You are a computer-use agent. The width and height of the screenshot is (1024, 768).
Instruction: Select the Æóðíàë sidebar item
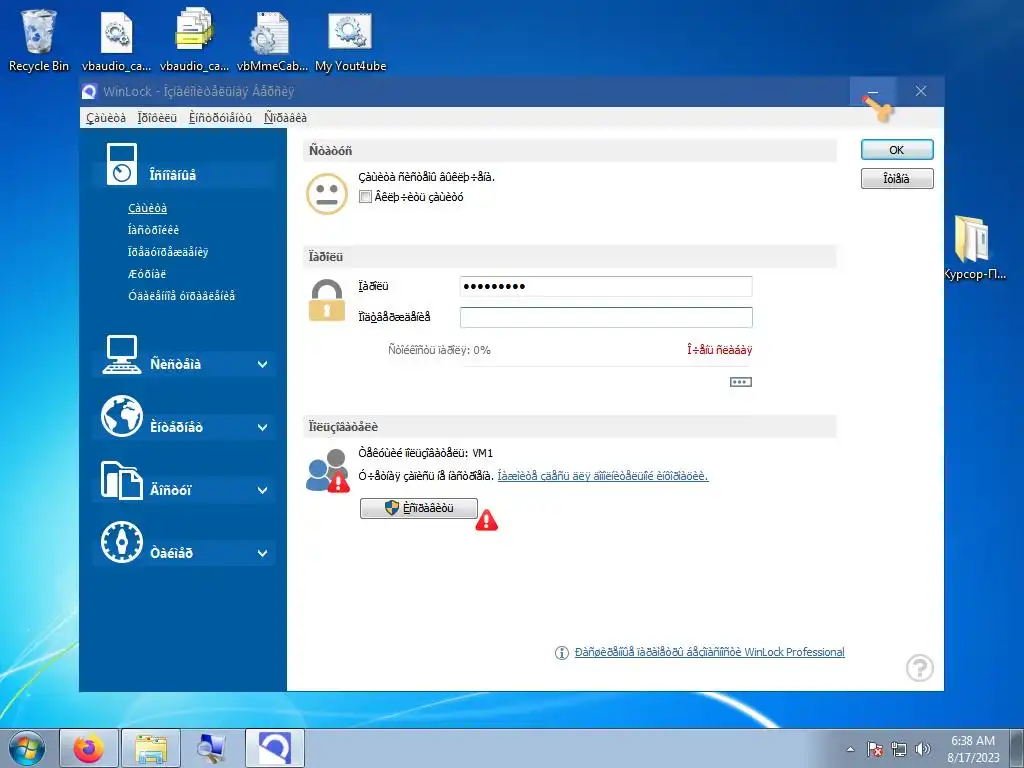coord(147,274)
